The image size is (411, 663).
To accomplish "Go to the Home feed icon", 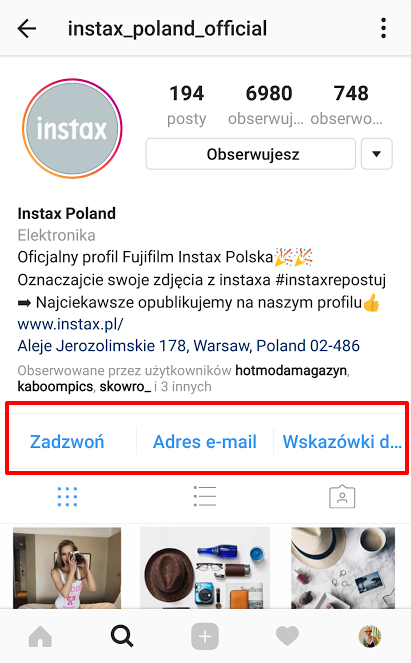I will coord(40,636).
